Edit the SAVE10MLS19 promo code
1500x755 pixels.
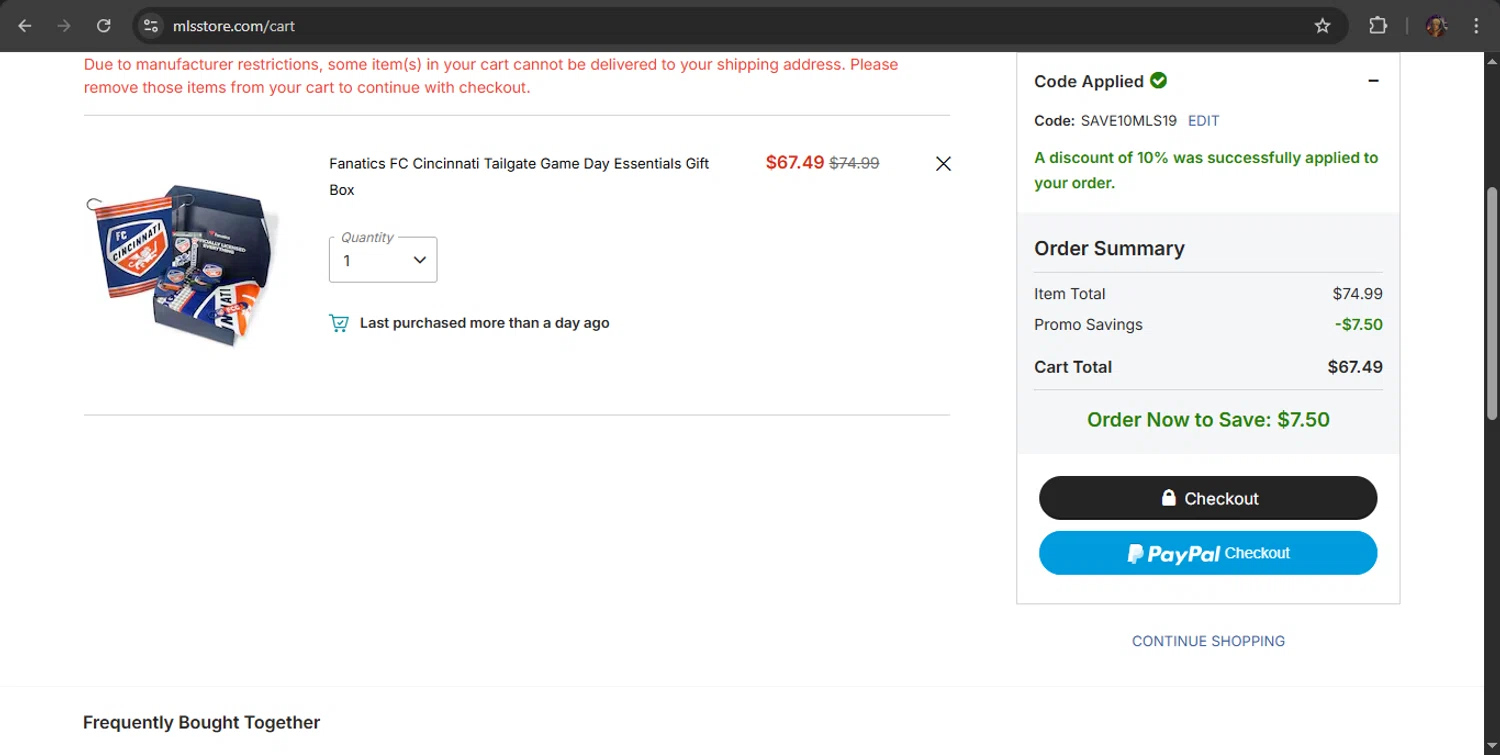point(1203,121)
